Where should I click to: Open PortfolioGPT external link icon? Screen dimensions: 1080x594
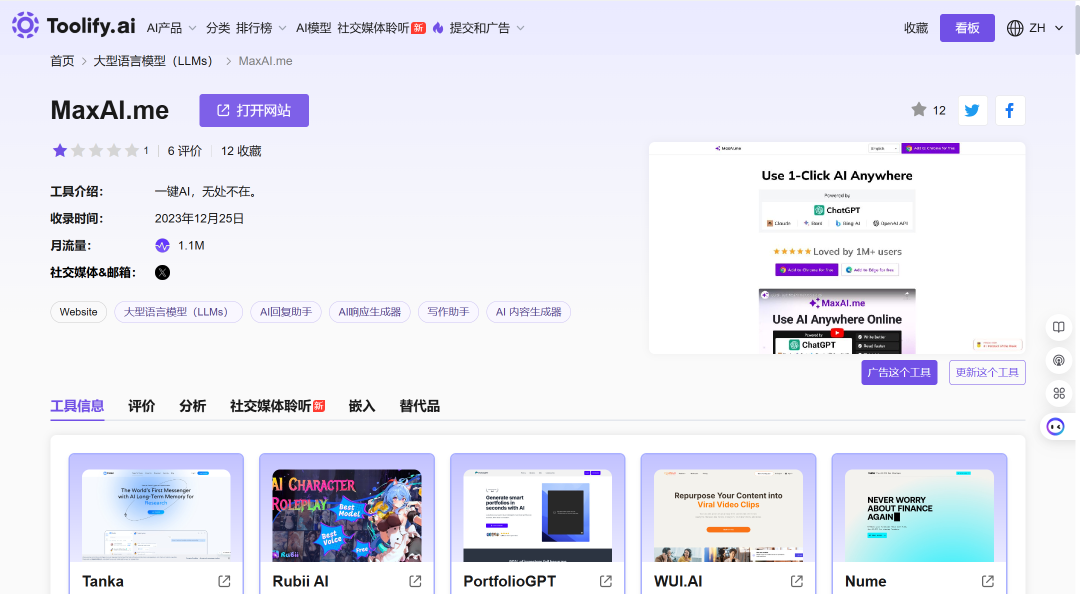606,582
